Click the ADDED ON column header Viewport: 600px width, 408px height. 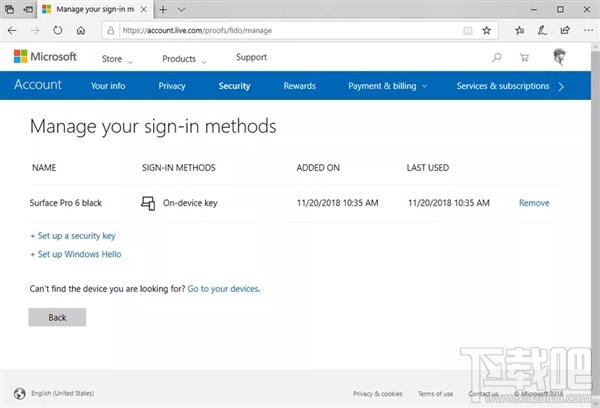click(318, 168)
